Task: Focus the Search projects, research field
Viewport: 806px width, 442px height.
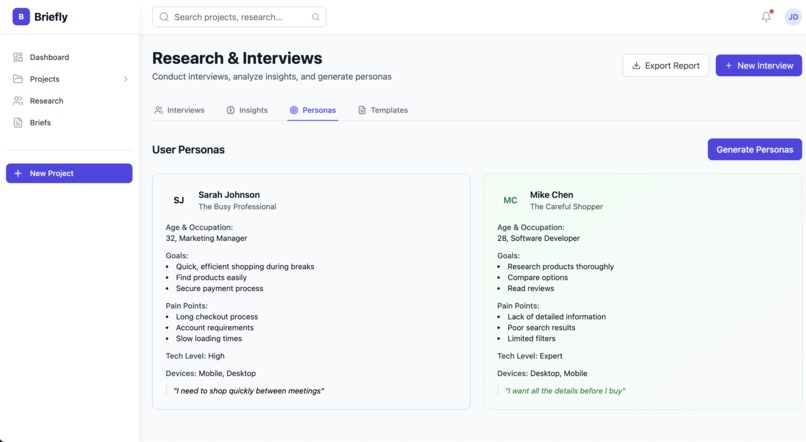Action: [x=239, y=17]
